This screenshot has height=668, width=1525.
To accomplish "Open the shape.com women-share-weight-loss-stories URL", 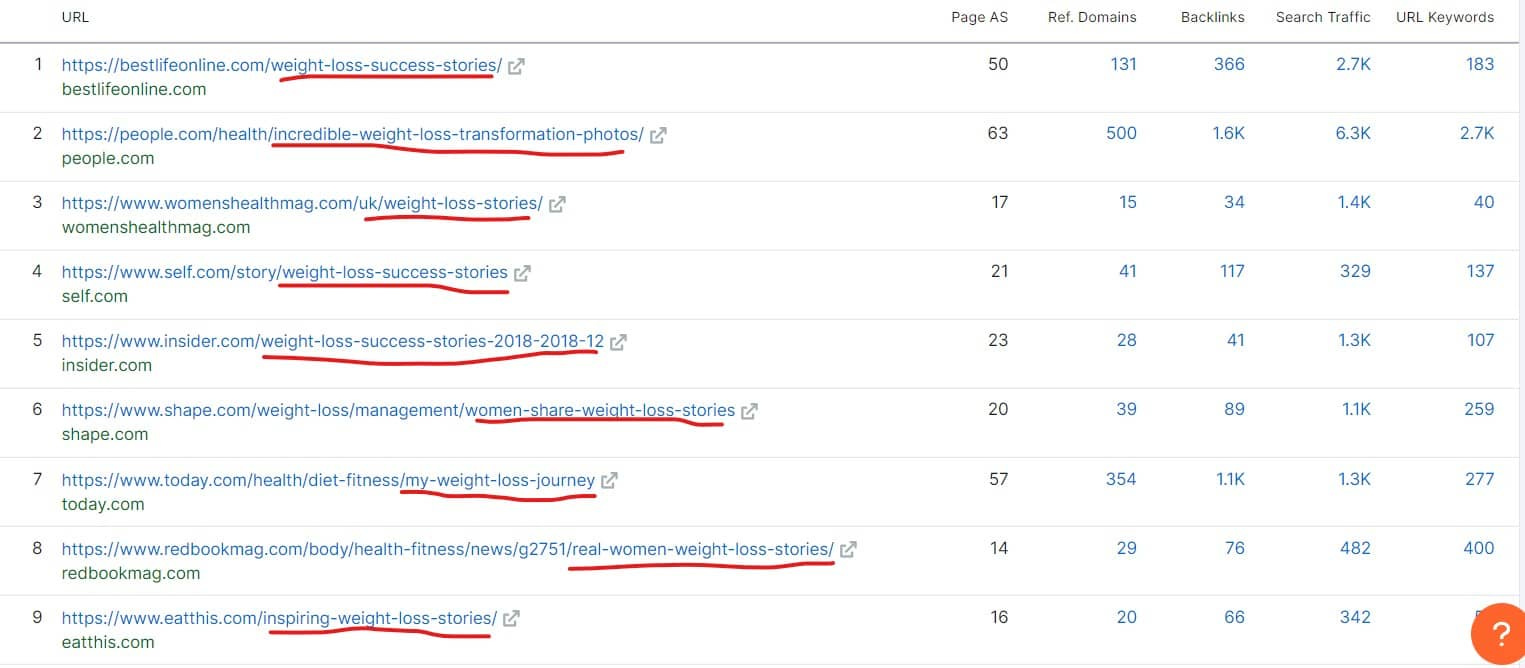I will [x=398, y=410].
